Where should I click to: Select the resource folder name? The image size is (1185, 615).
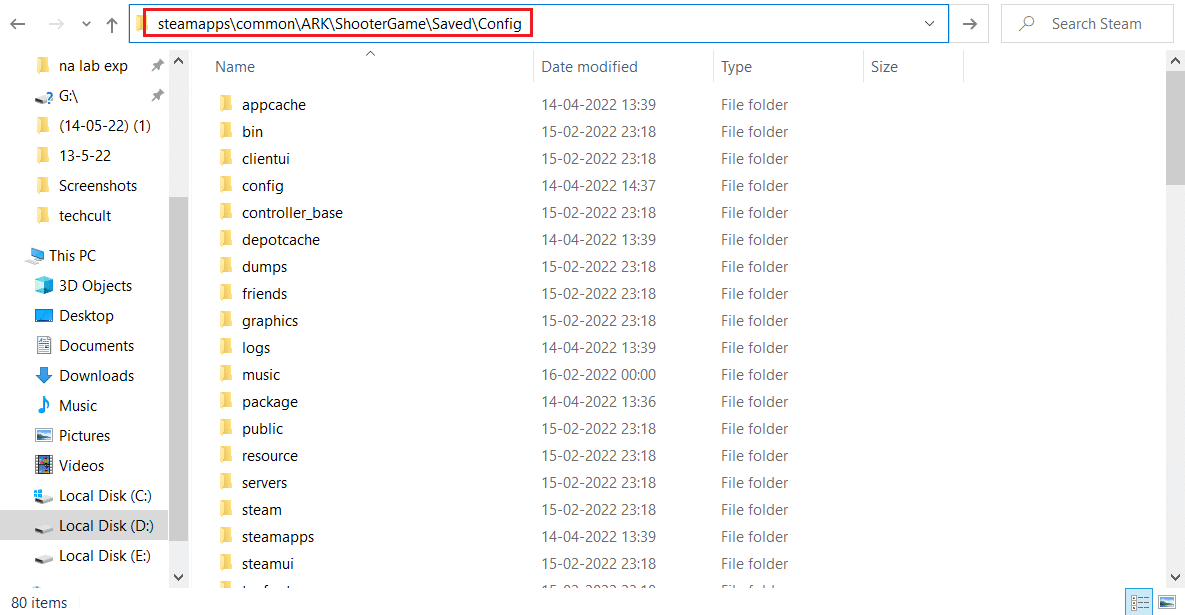(270, 456)
